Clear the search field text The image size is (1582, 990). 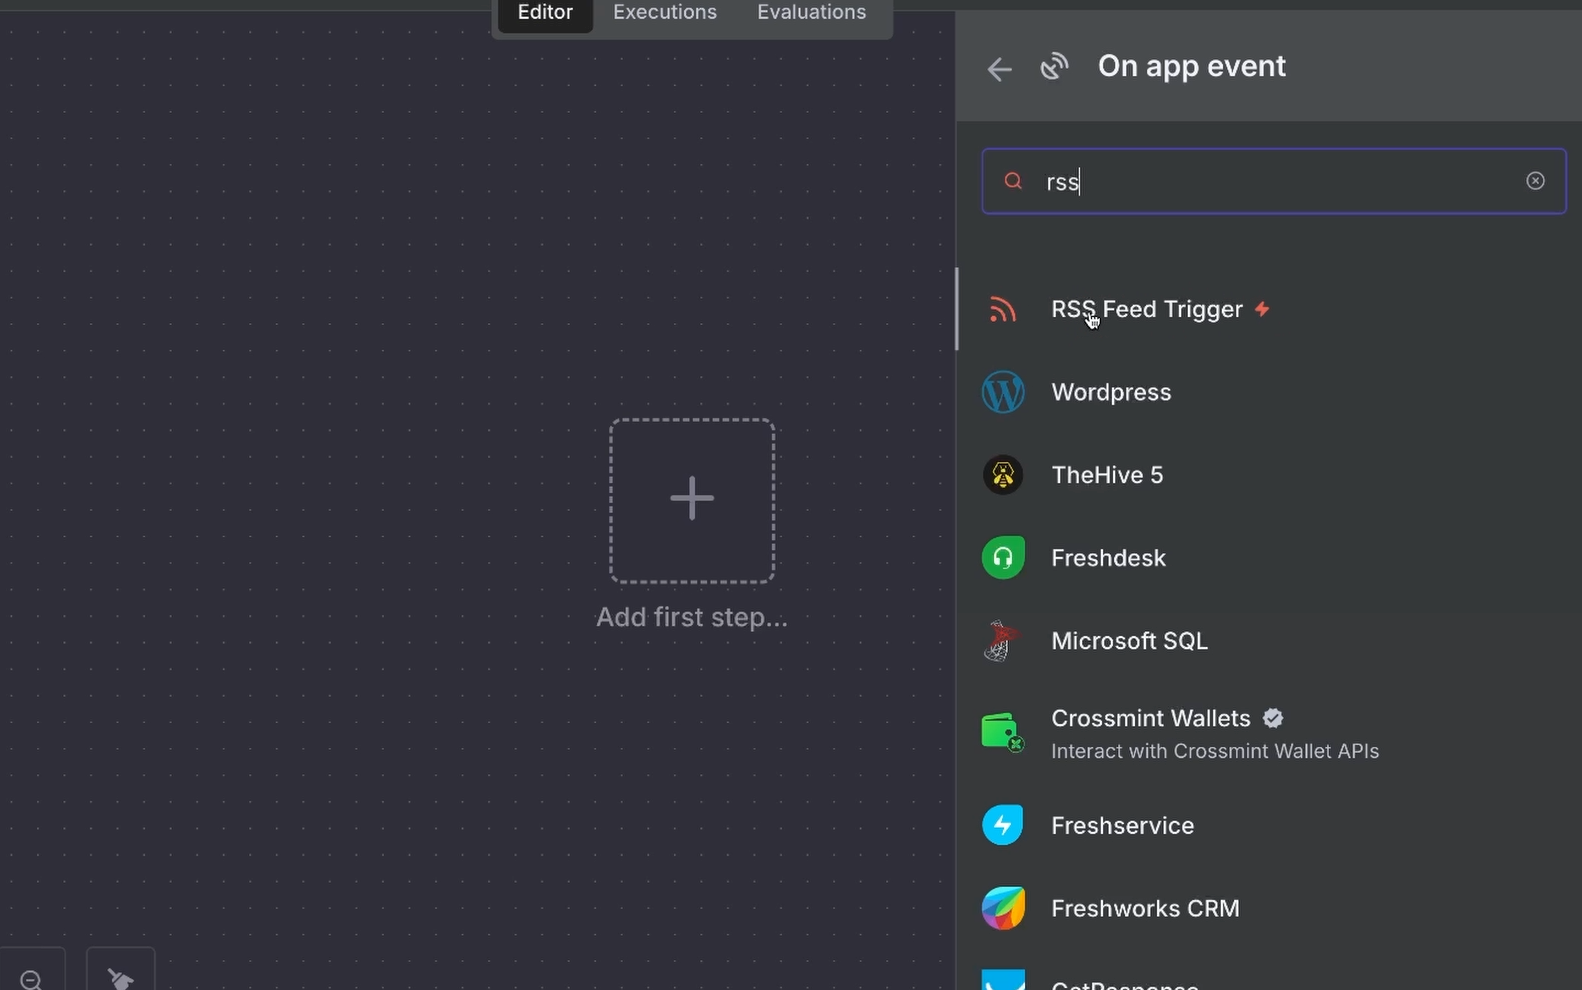(1535, 181)
